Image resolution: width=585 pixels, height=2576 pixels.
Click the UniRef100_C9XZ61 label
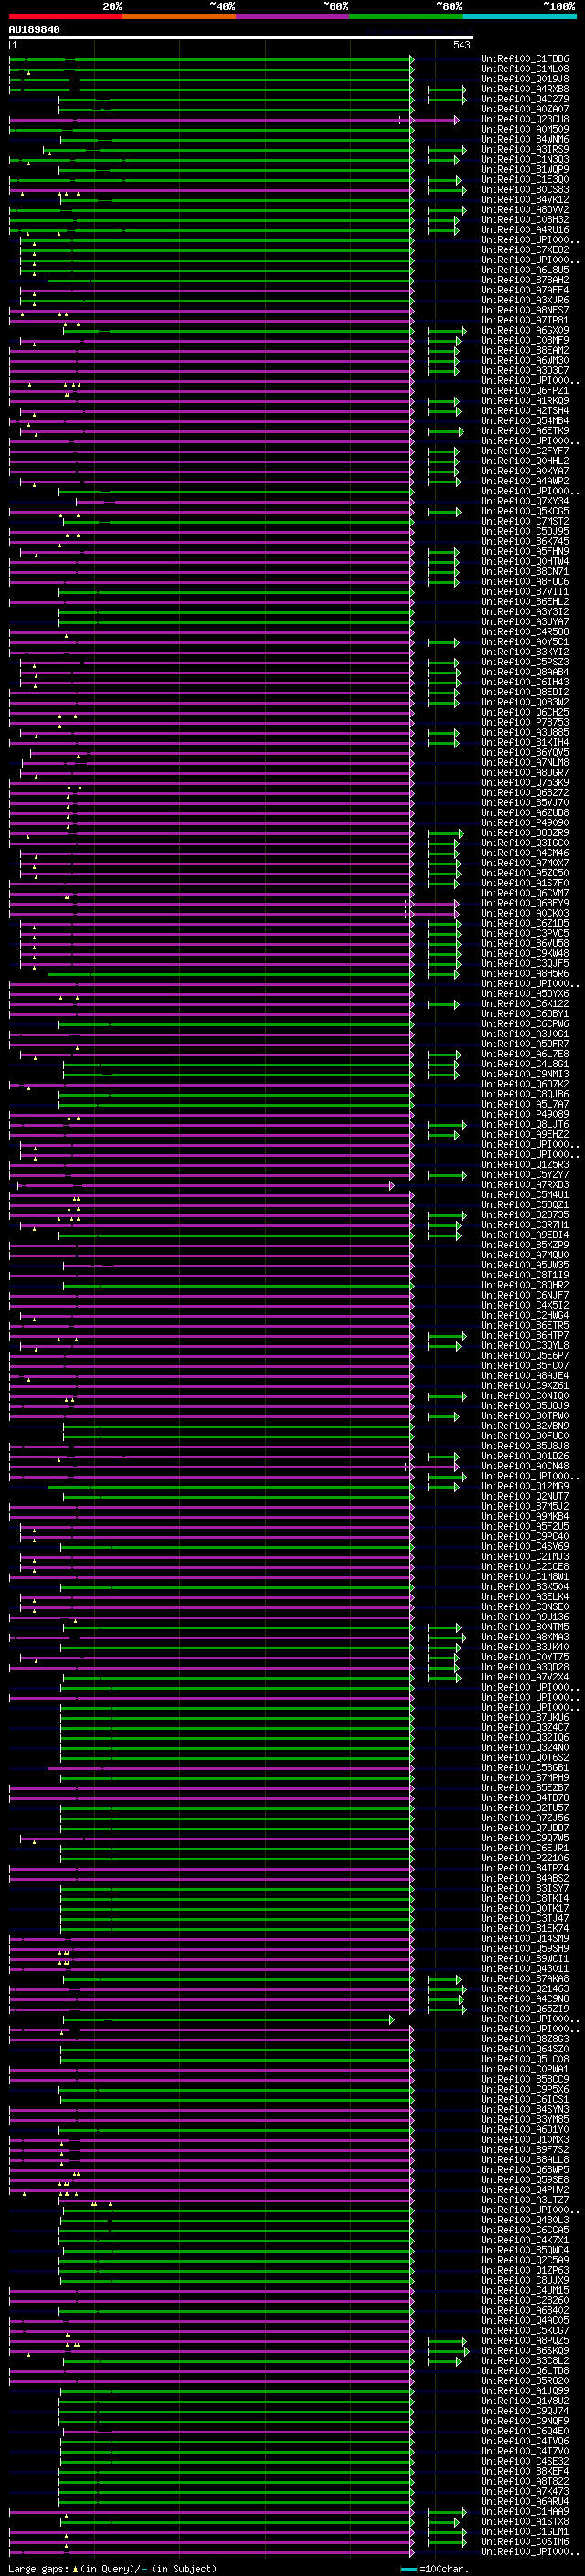[x=525, y=1386]
